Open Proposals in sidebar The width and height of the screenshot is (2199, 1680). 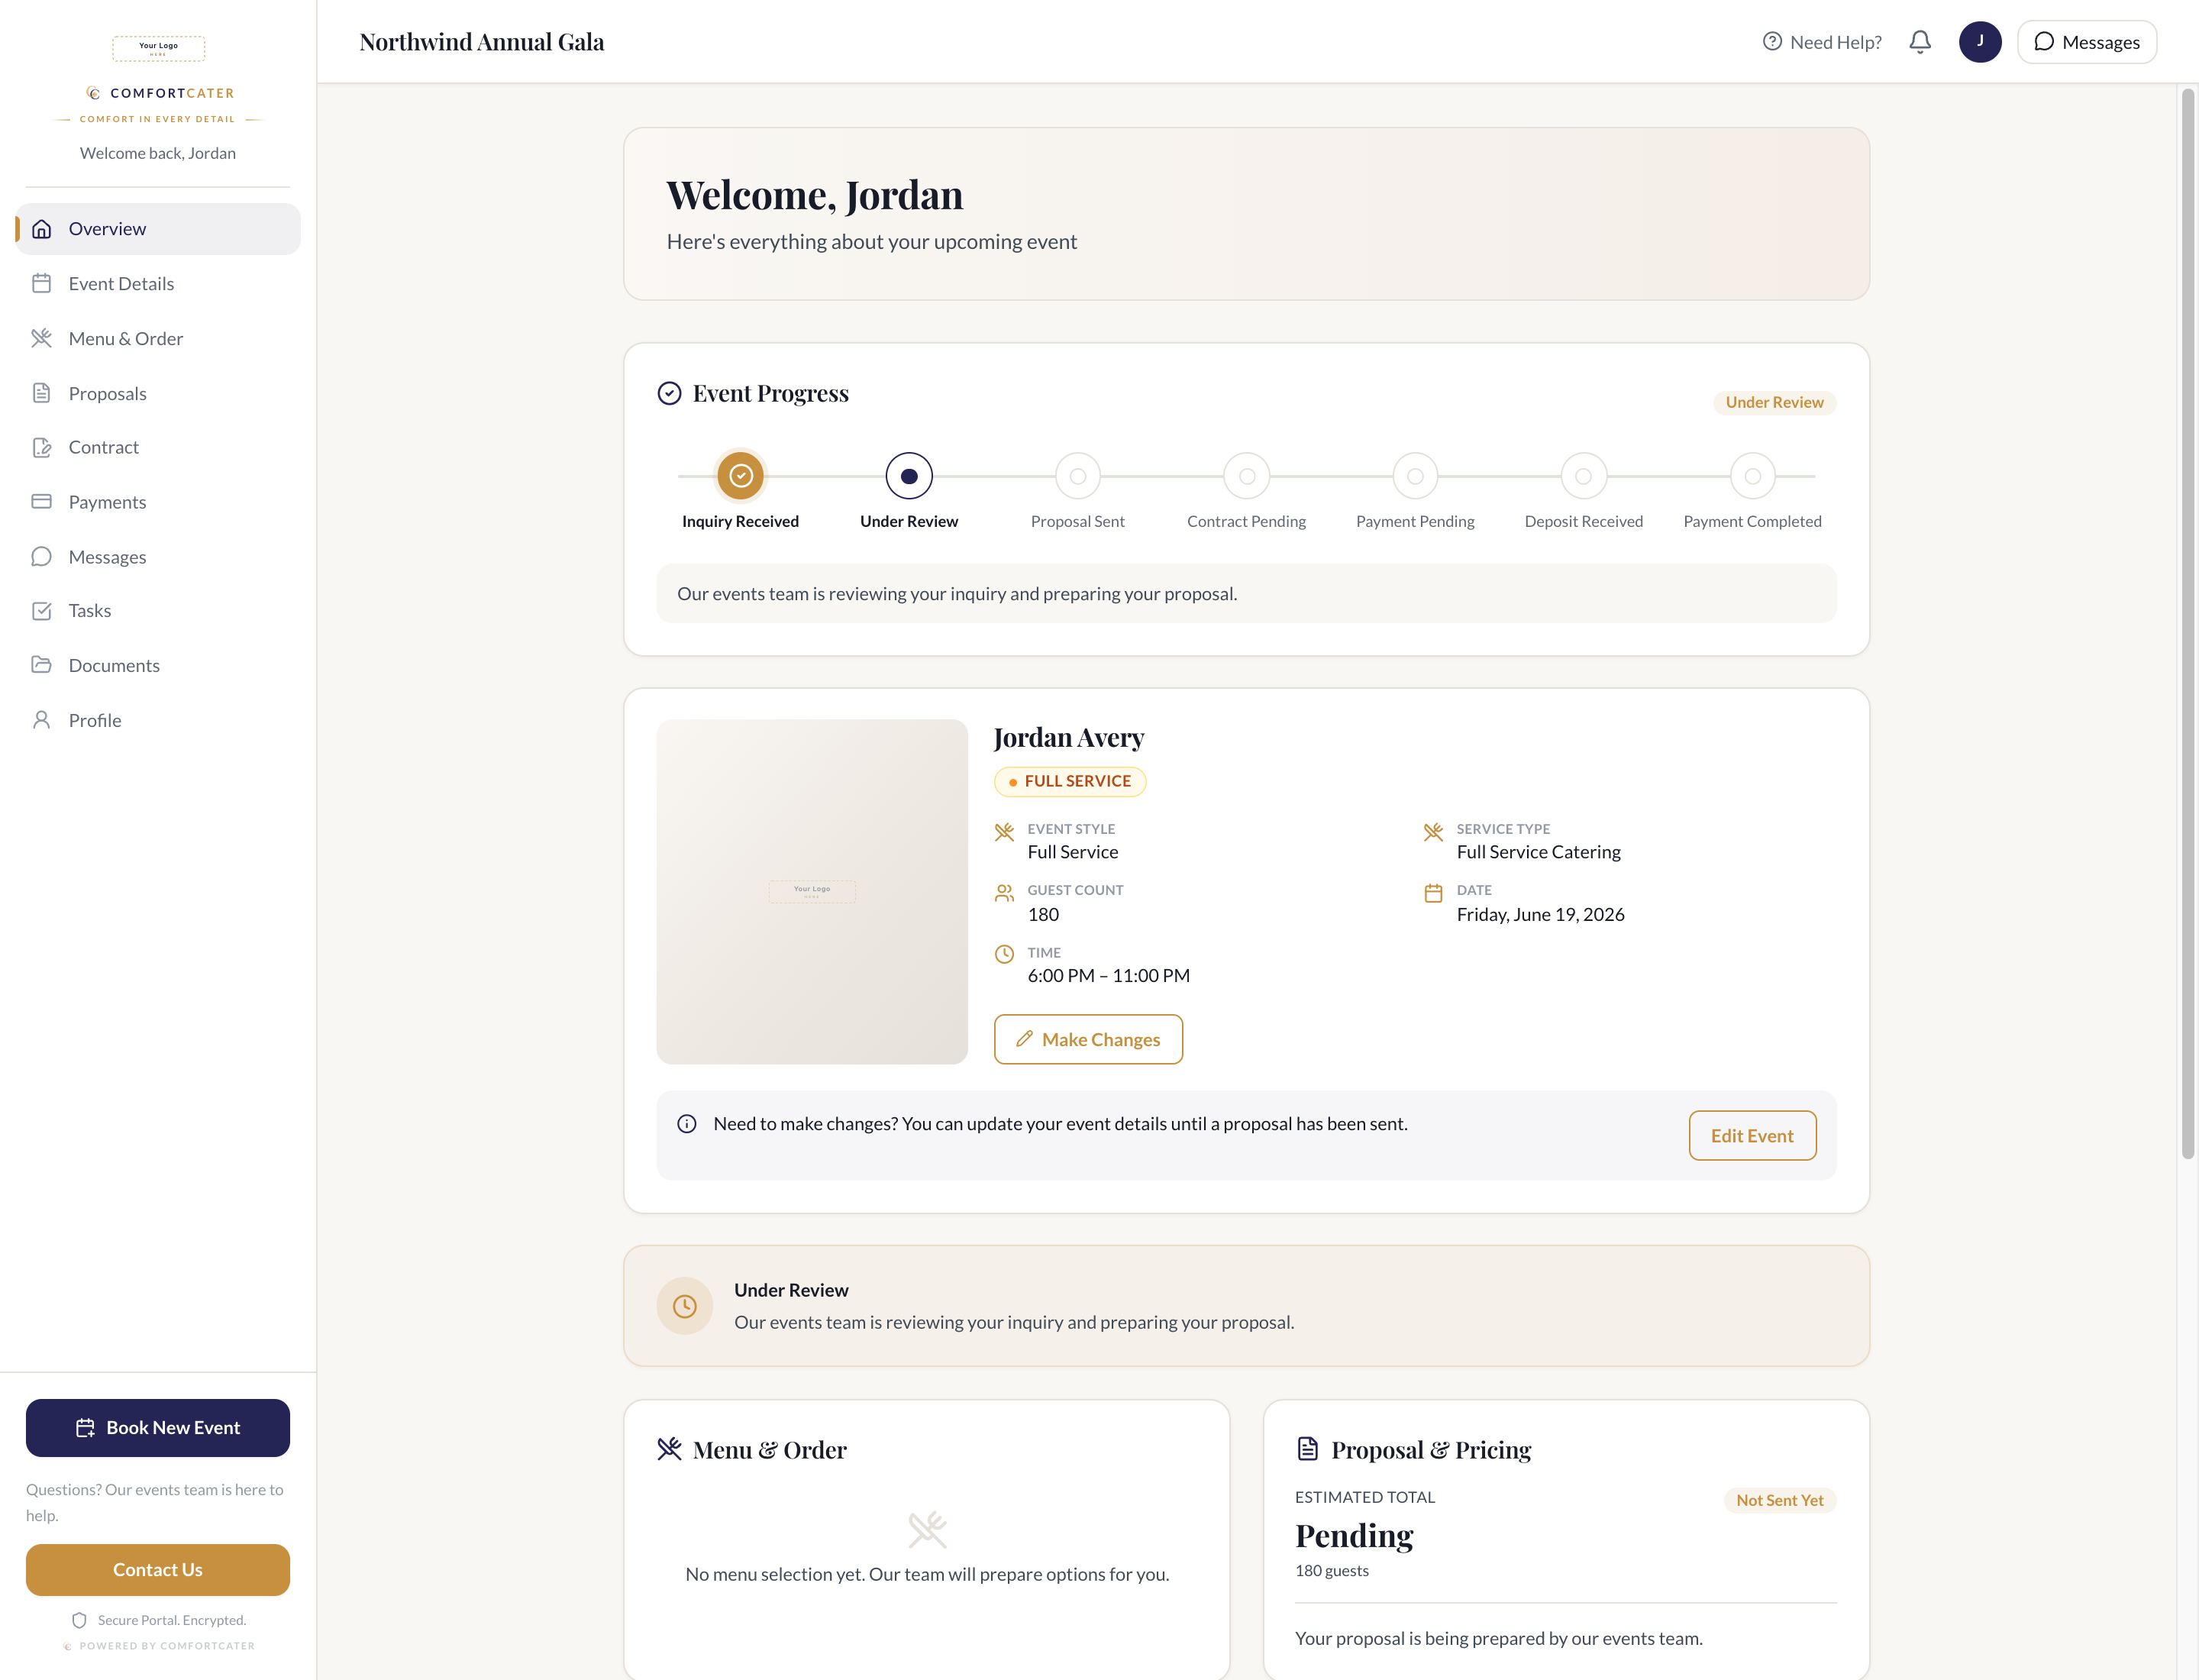click(158, 393)
